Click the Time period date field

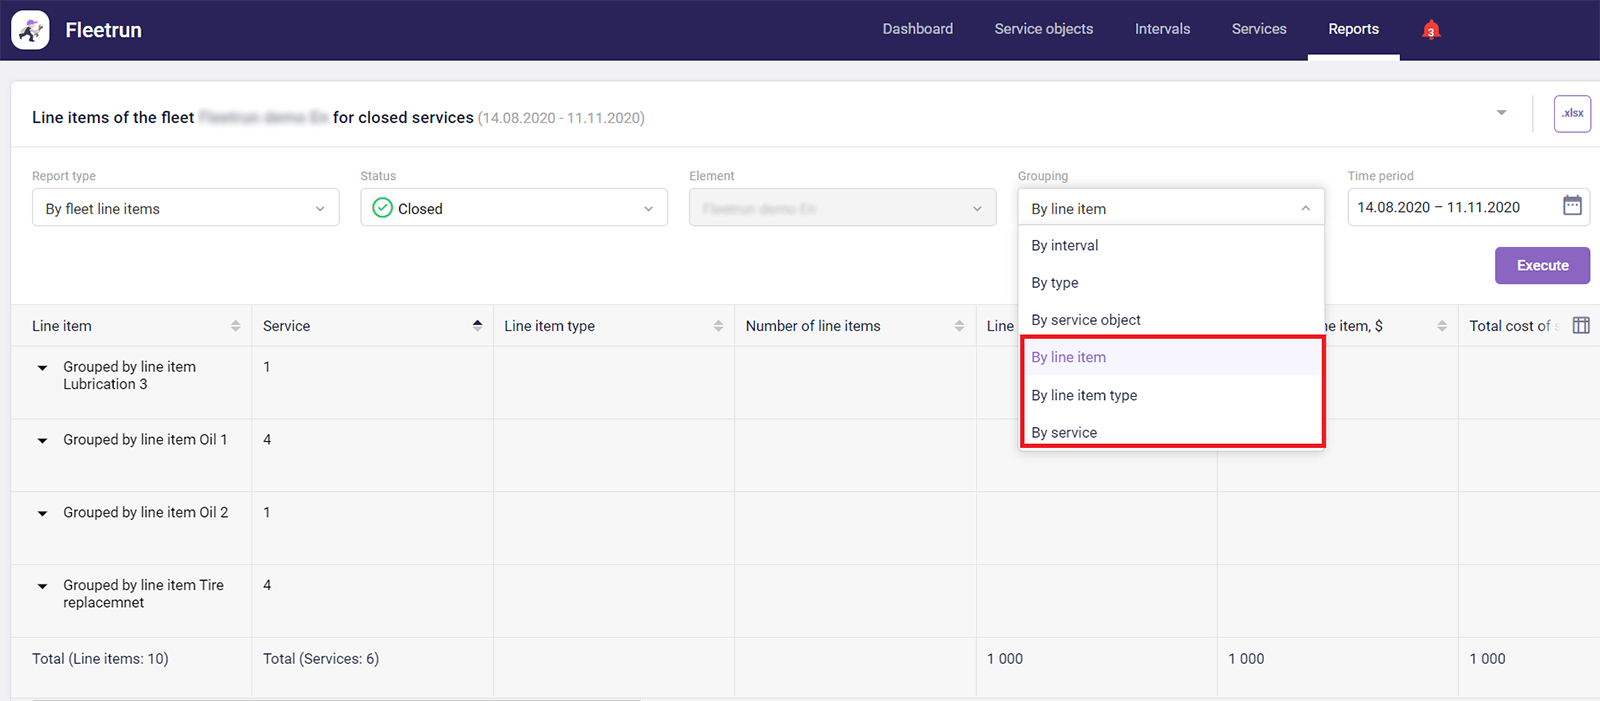tap(1450, 207)
